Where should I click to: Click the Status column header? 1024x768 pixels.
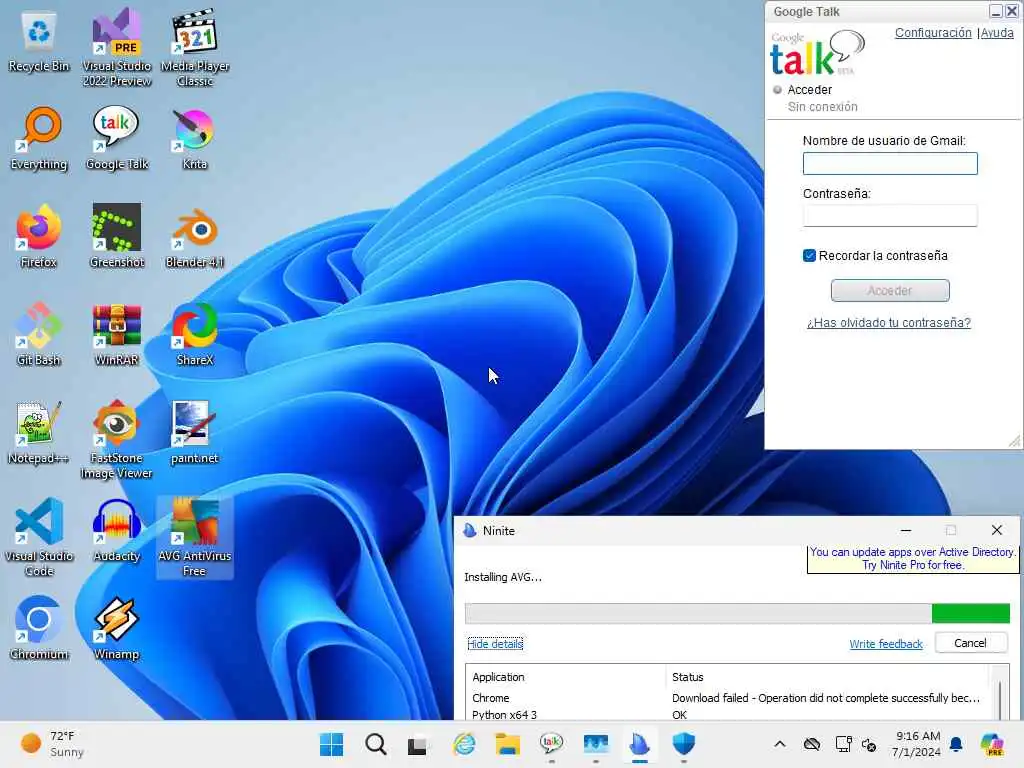pyautogui.click(x=827, y=677)
